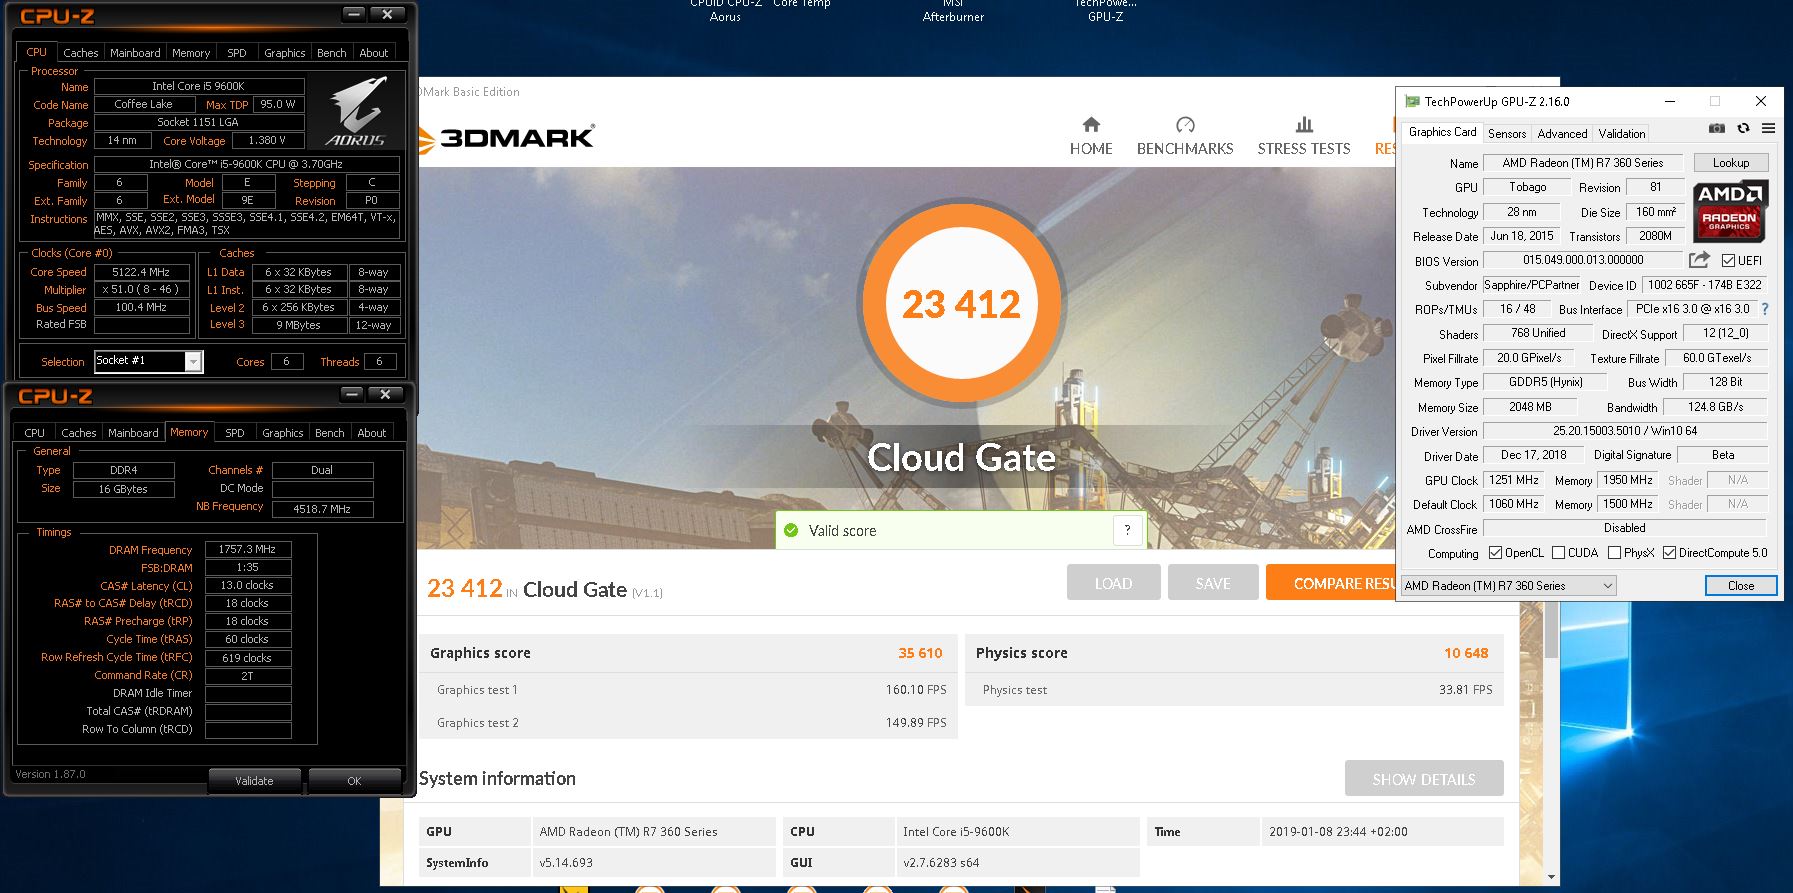
Task: Click the question mark beside Valid score
Action: coord(1127,530)
